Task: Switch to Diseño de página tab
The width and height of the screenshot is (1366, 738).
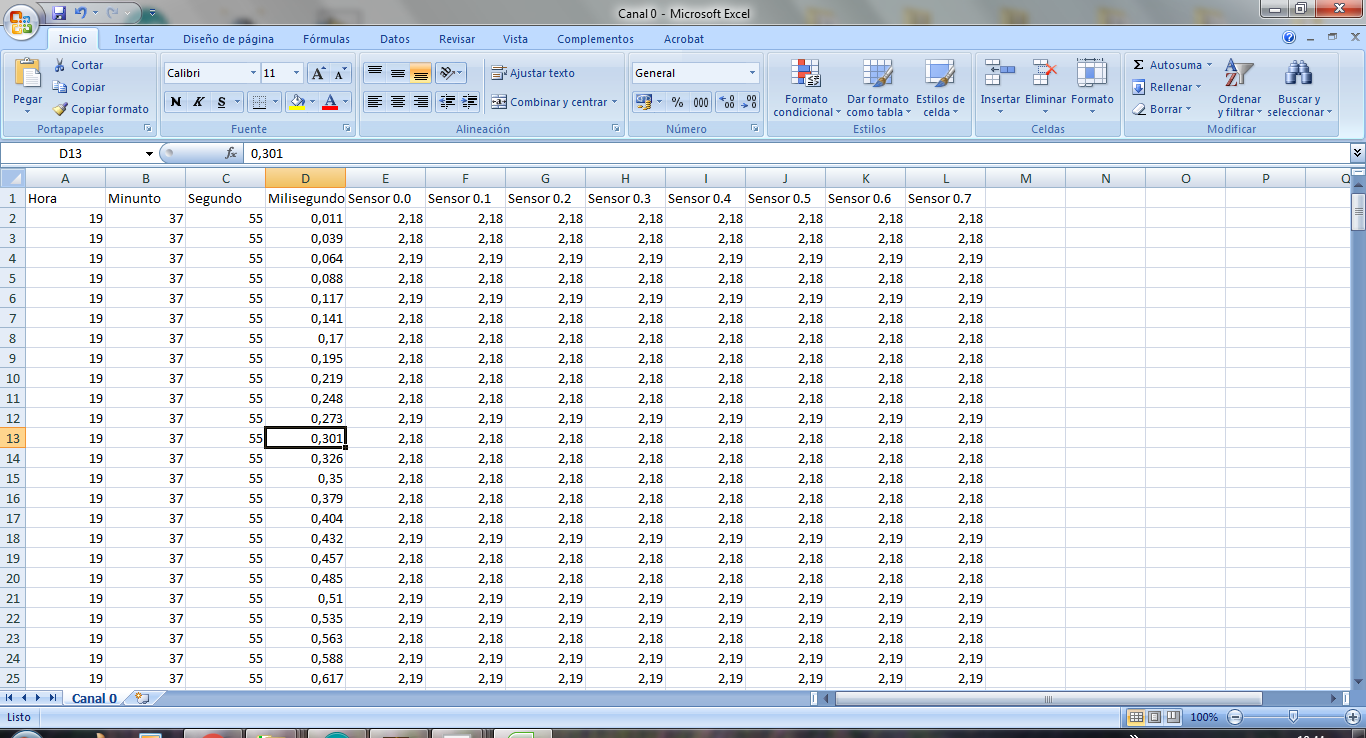Action: (x=228, y=39)
